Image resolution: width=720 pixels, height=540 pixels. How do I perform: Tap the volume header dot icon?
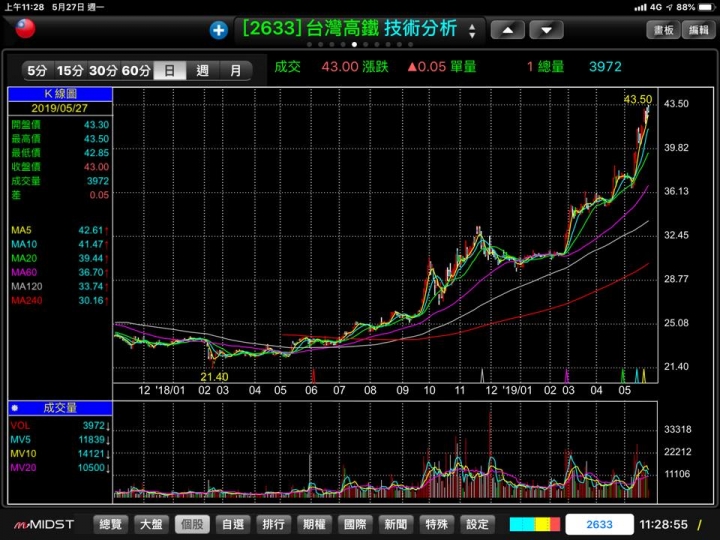point(15,408)
